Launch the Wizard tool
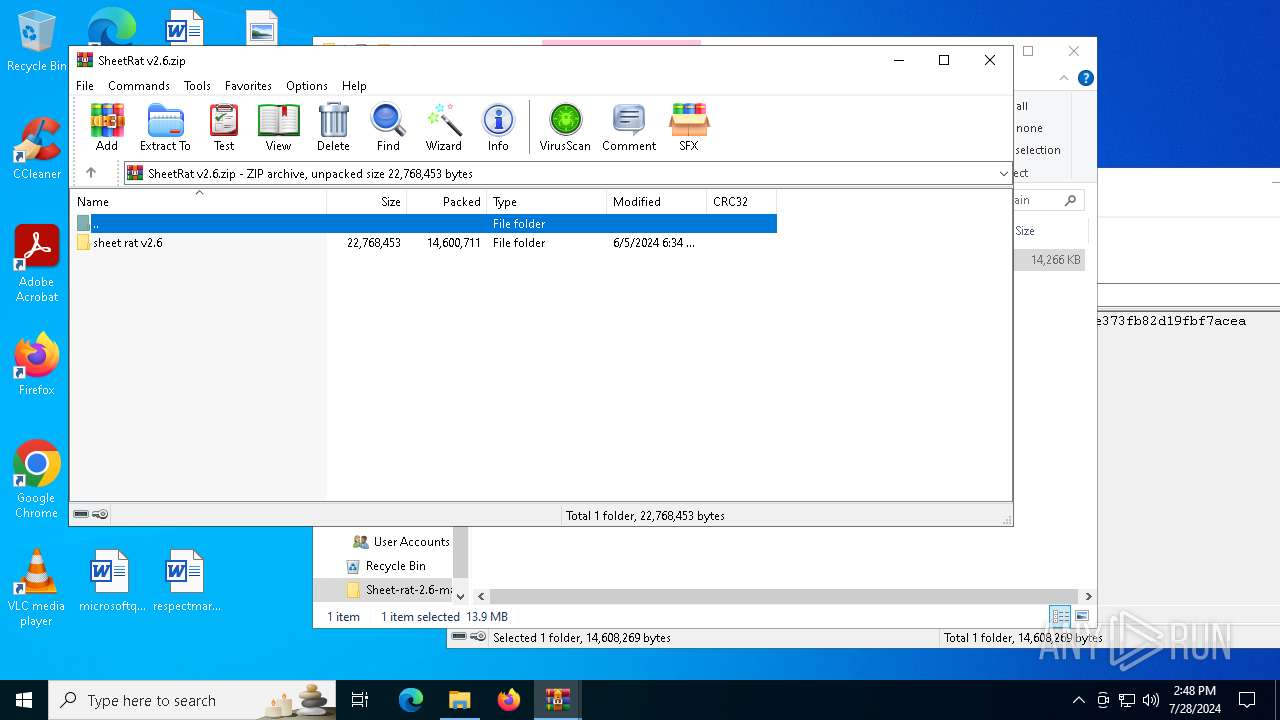This screenshot has width=1280, height=720. pyautogui.click(x=444, y=127)
